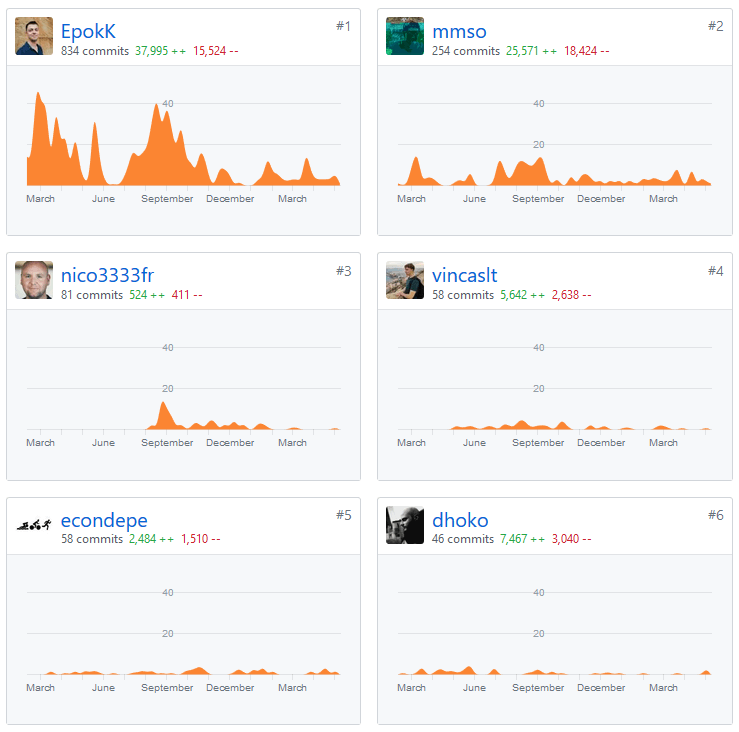This screenshot has height=732, width=739.
Task: Visit the dhoko profile link
Action: [460, 520]
